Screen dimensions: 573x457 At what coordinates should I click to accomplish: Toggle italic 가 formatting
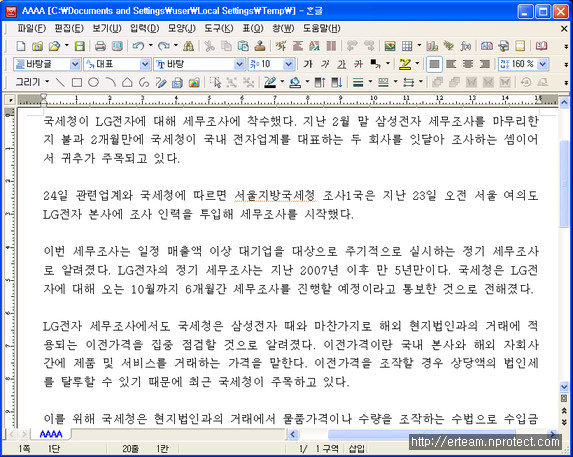point(325,64)
